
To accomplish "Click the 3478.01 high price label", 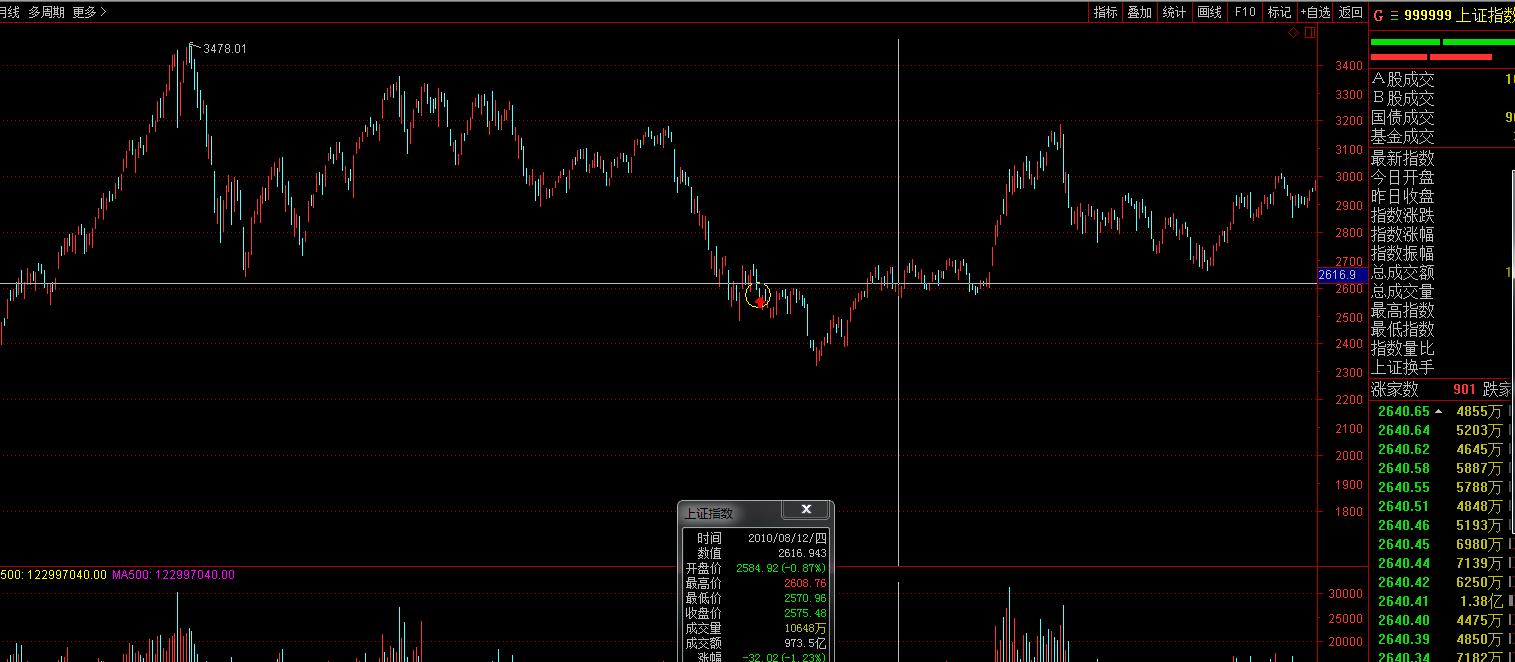I will click(224, 48).
